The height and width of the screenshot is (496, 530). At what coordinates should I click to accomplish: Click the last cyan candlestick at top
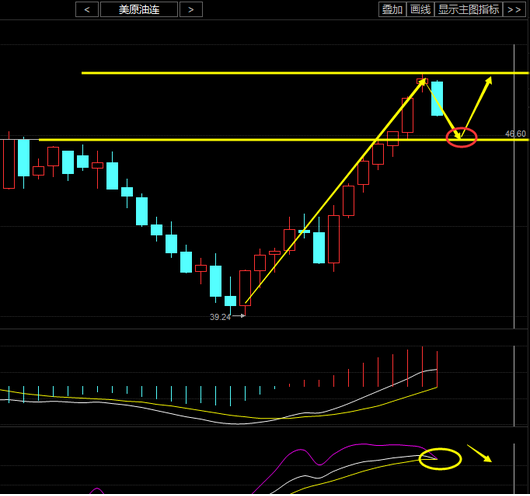click(437, 98)
